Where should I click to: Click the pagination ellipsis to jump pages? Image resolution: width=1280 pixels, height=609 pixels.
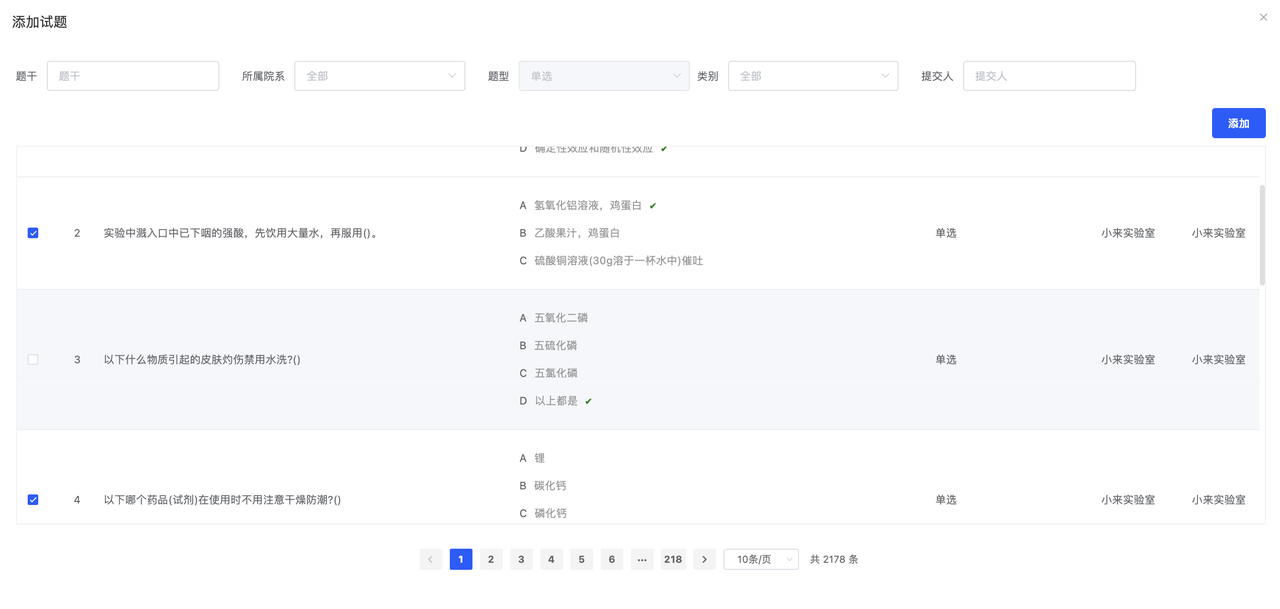(x=642, y=559)
